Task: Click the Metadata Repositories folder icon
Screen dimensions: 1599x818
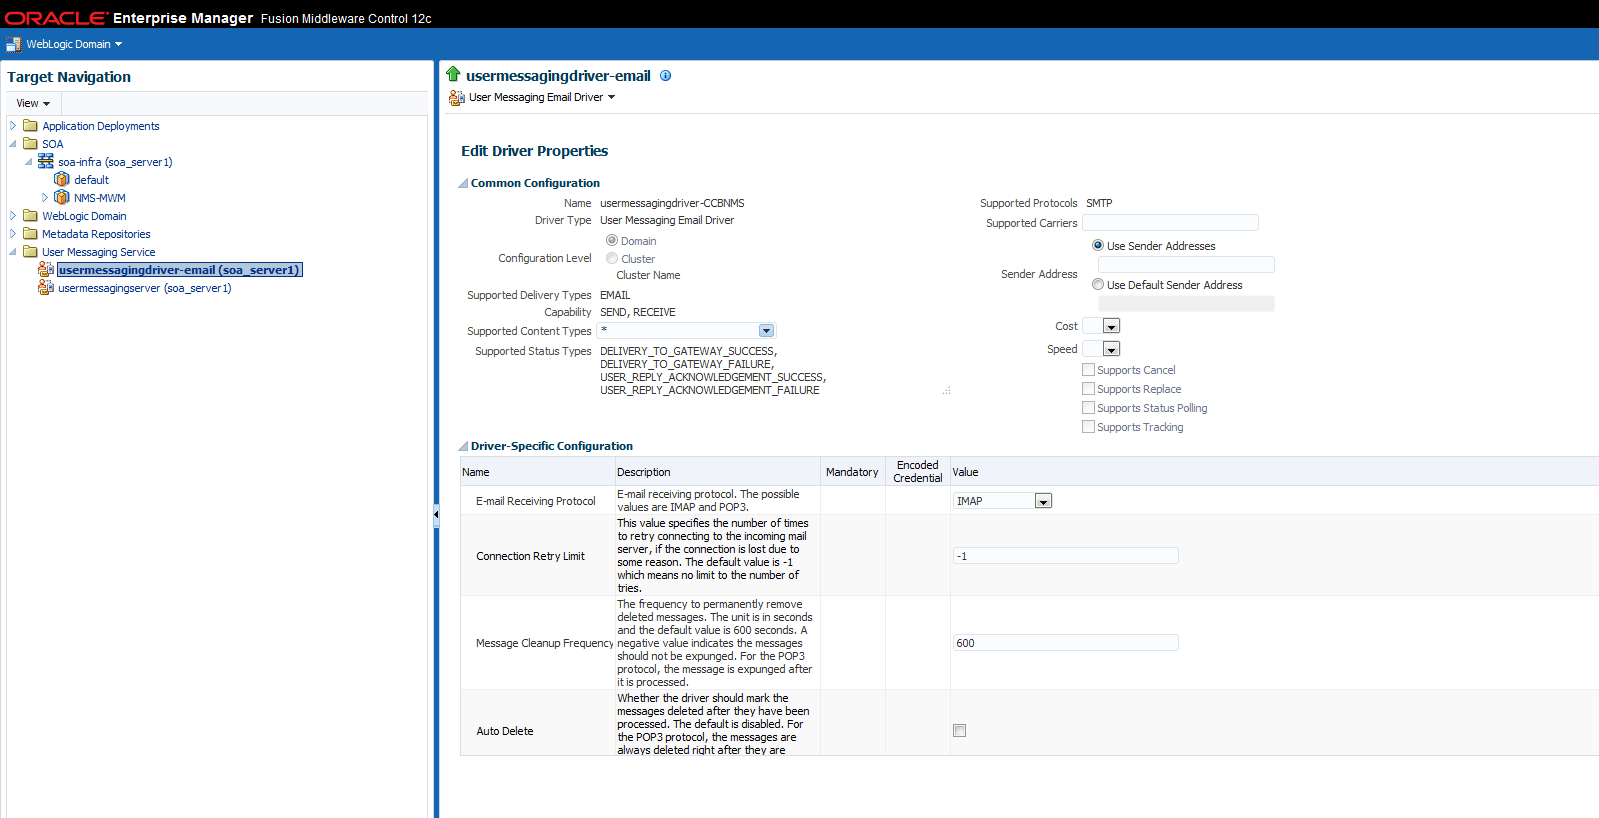Action: coord(30,234)
